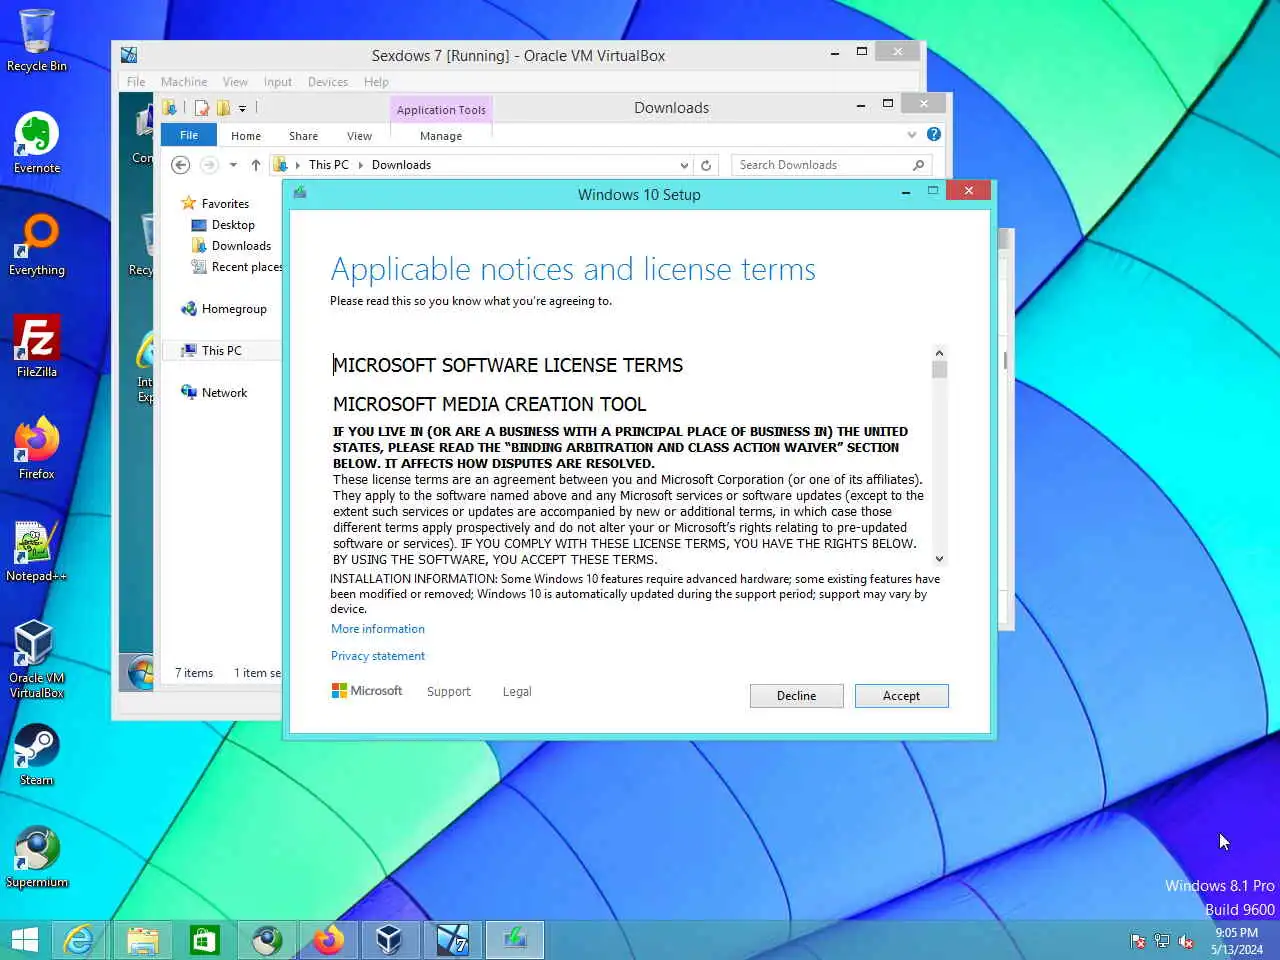Open the muted volume tray icon
Screen dimensions: 1280x960
[x=1186, y=941]
